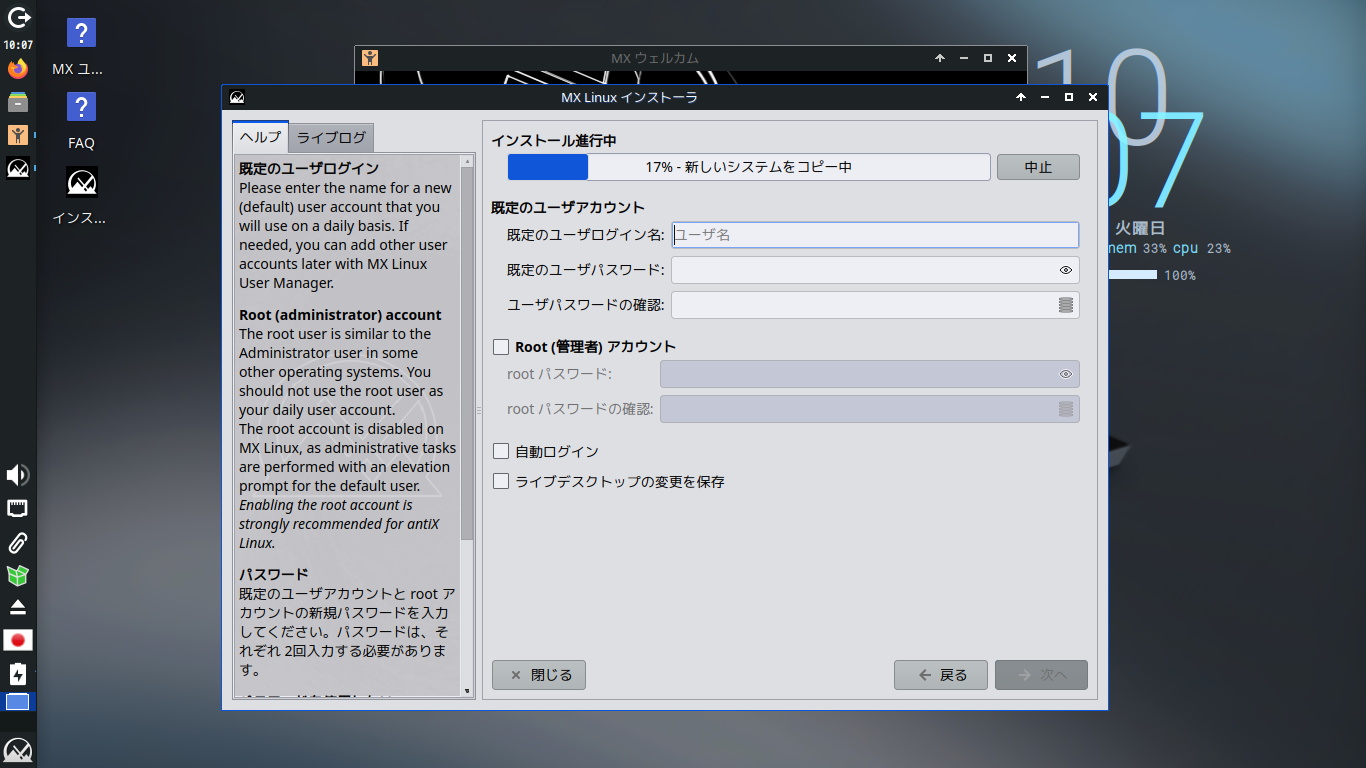
Task: Switch to the ライブログ tab
Action: [332, 138]
